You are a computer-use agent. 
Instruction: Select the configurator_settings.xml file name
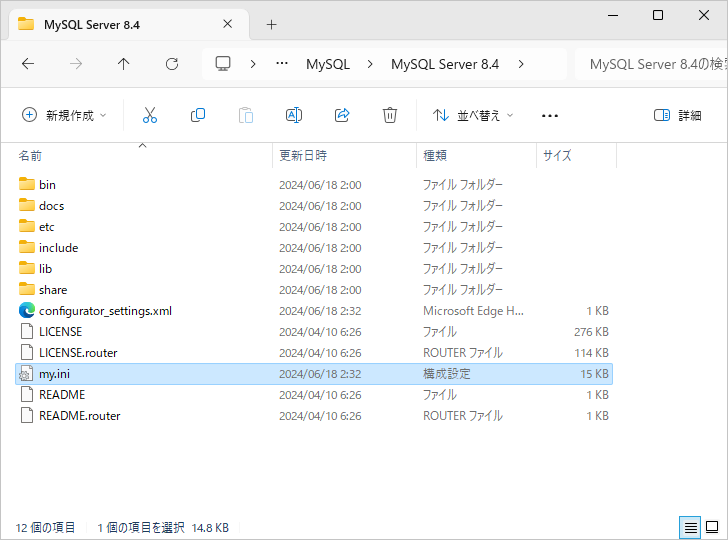tap(105, 311)
